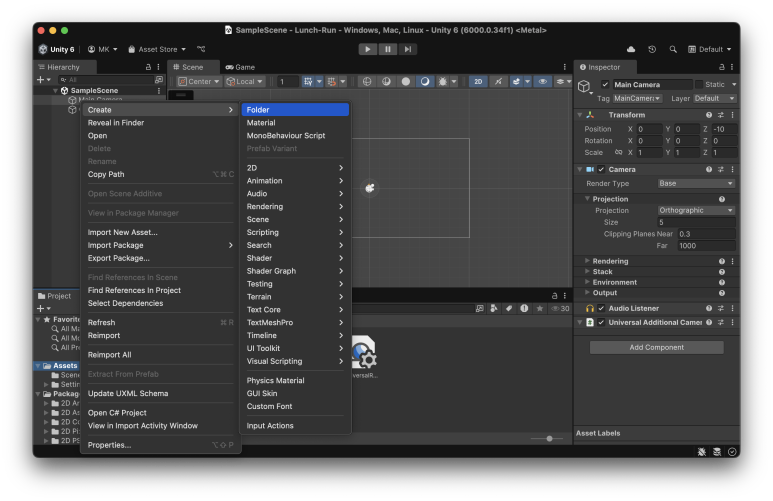This screenshot has width=773, height=501.
Task: Toggle the Audio Listener checkbox
Action: click(601, 308)
